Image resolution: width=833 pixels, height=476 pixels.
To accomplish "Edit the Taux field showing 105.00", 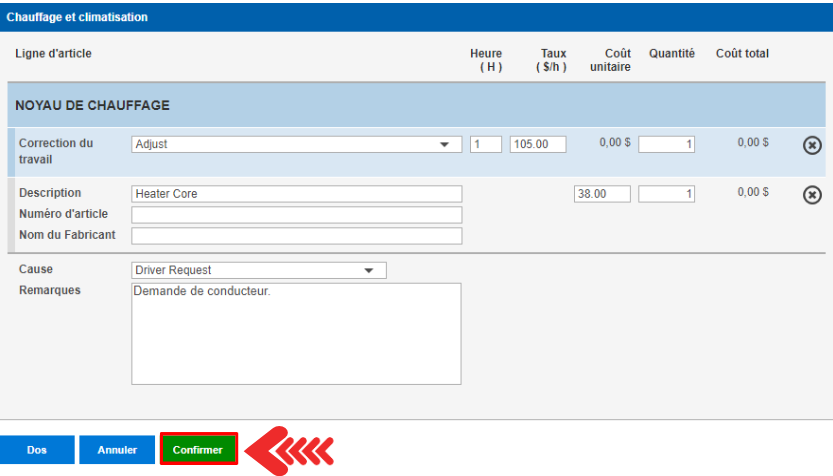I will point(538,144).
